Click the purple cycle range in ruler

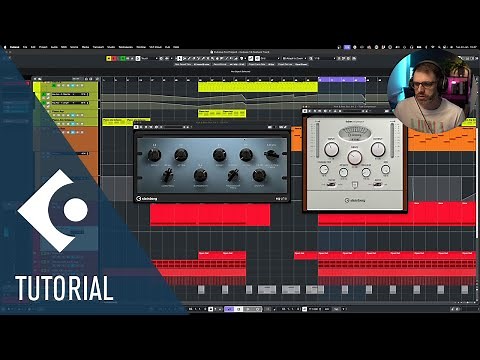click(342, 80)
